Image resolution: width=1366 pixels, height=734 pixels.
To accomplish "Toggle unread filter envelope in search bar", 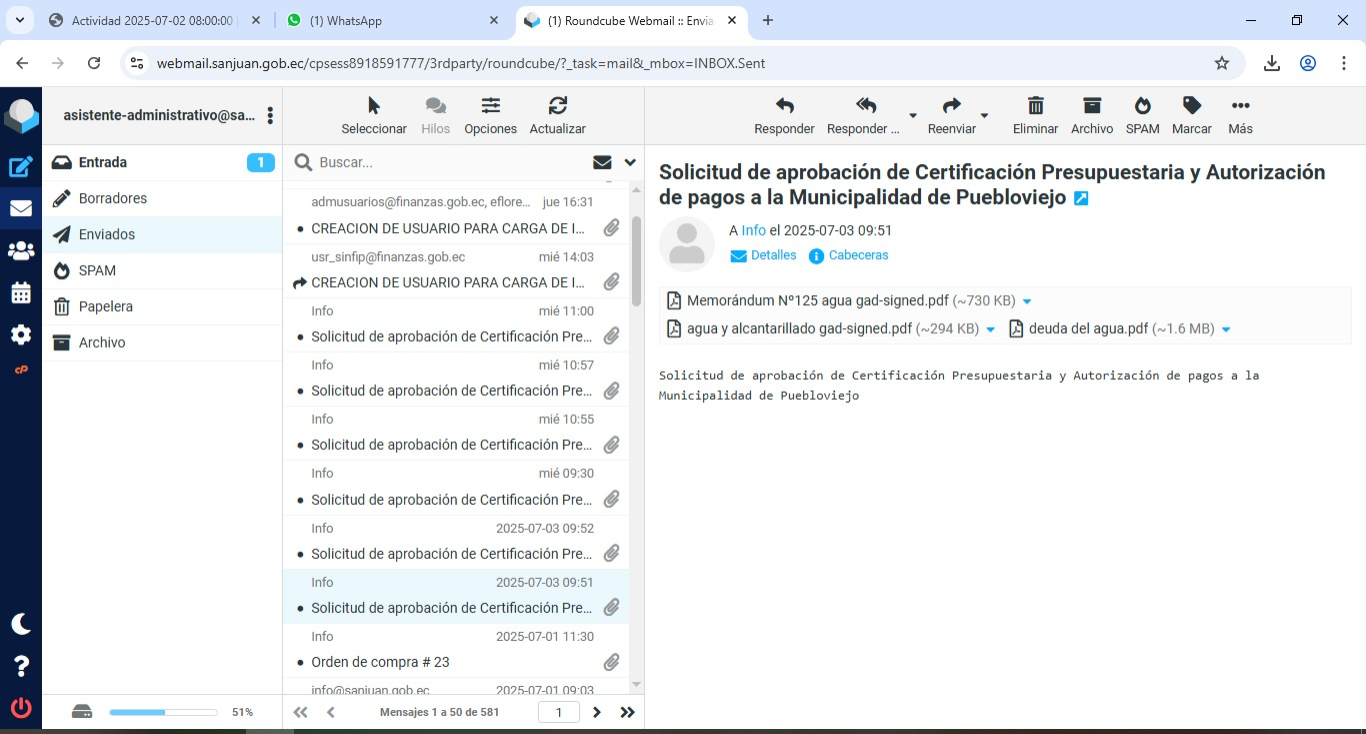I will coord(602,162).
